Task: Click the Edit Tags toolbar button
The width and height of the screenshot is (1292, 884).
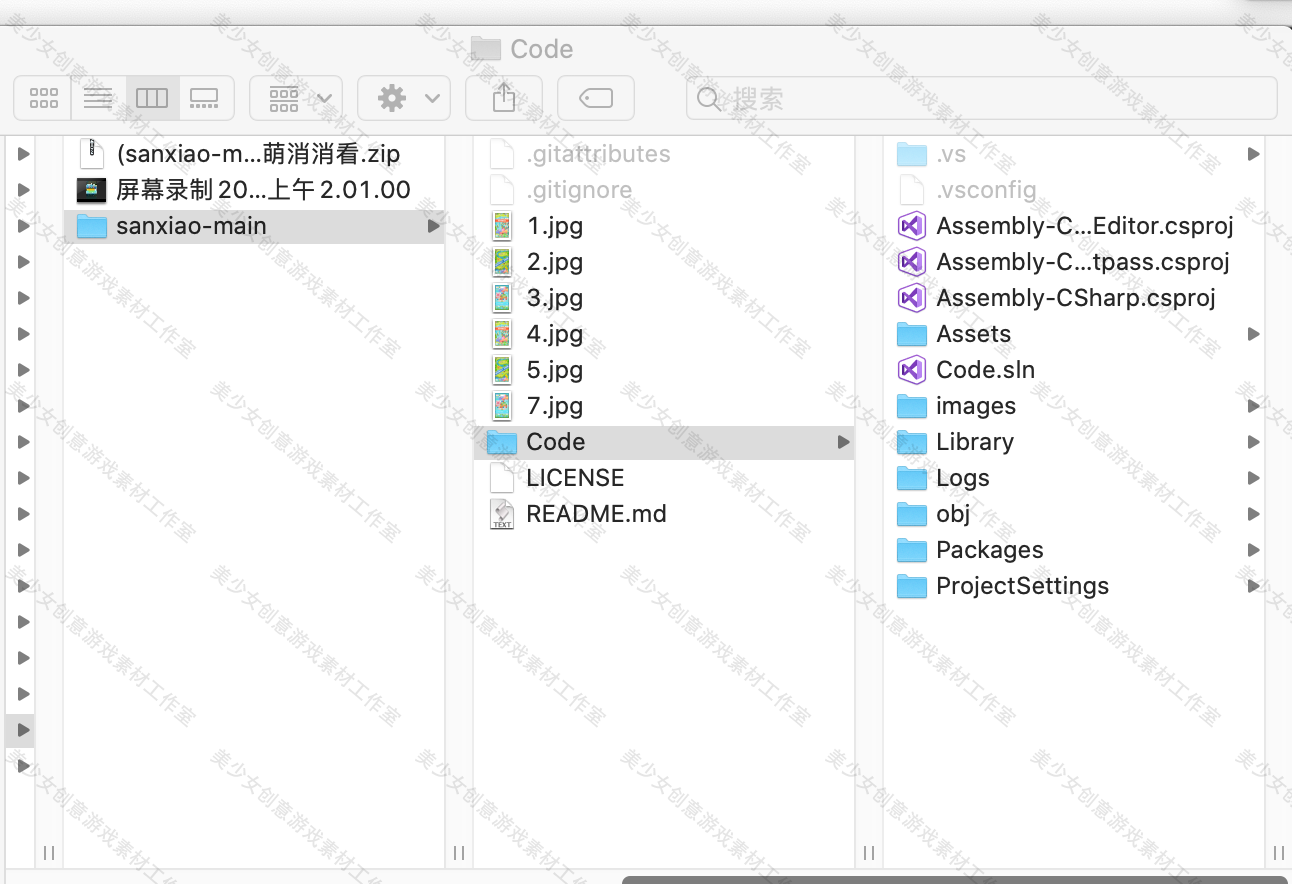Action: 596,98
